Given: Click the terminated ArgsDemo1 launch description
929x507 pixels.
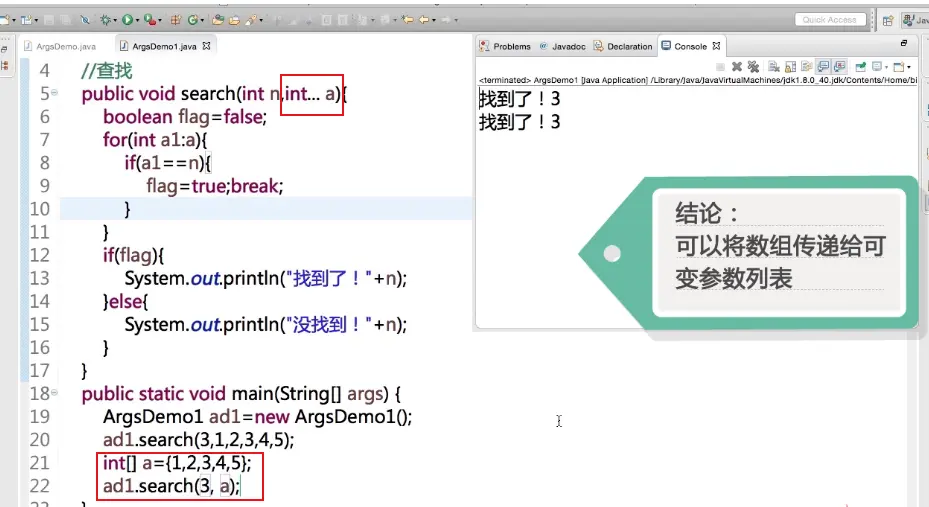Looking at the screenshot, I should [x=697, y=80].
